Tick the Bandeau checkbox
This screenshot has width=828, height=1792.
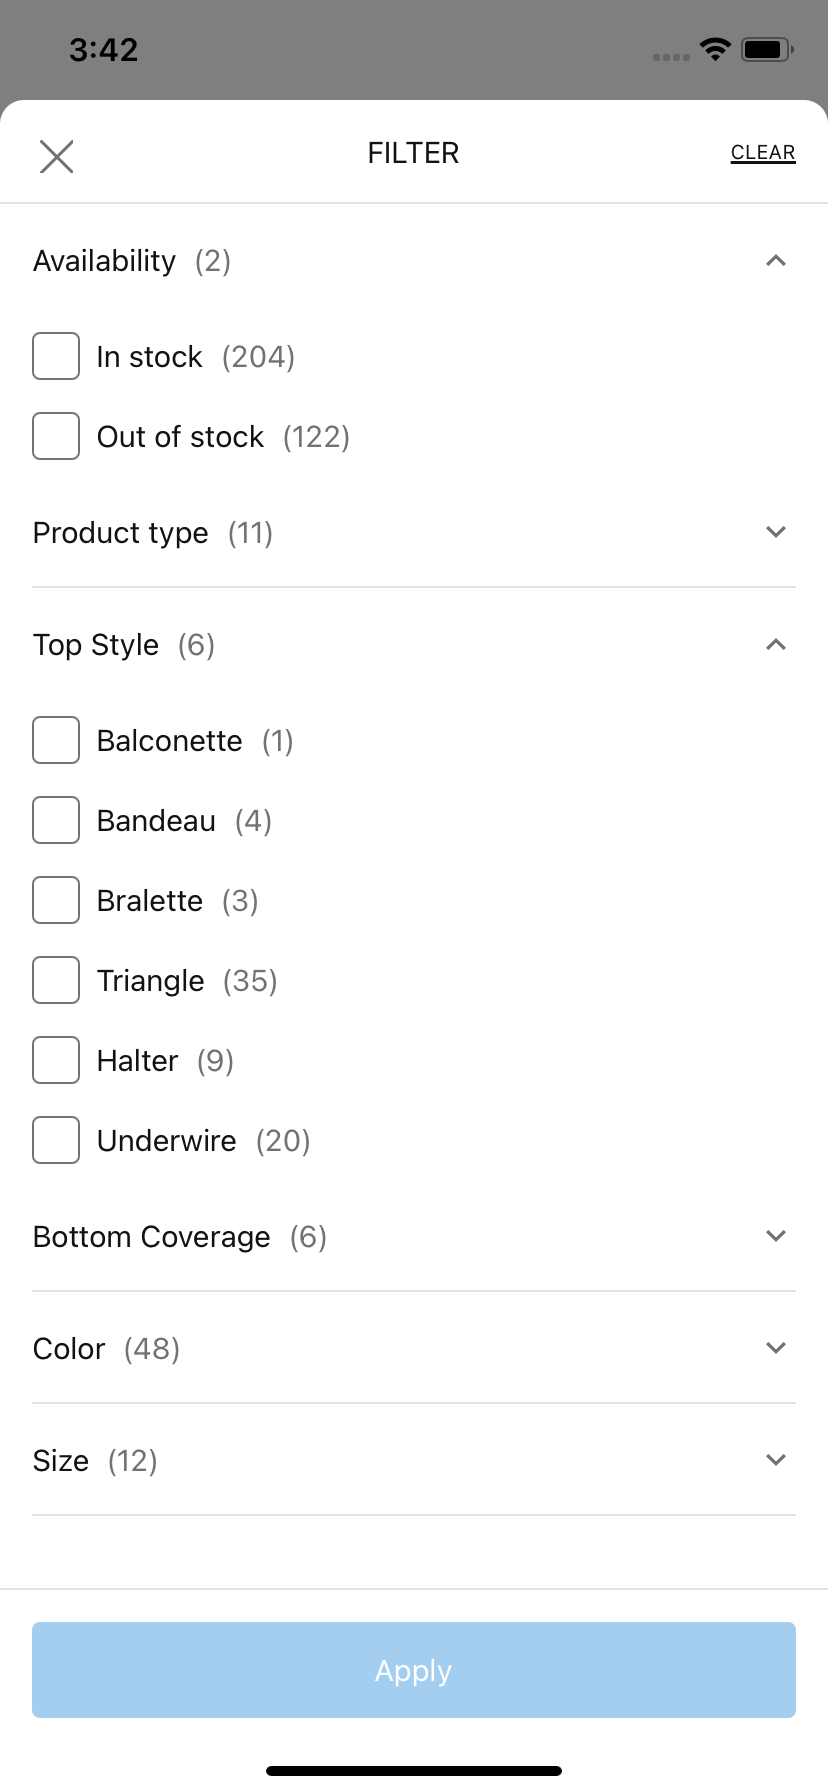point(56,820)
